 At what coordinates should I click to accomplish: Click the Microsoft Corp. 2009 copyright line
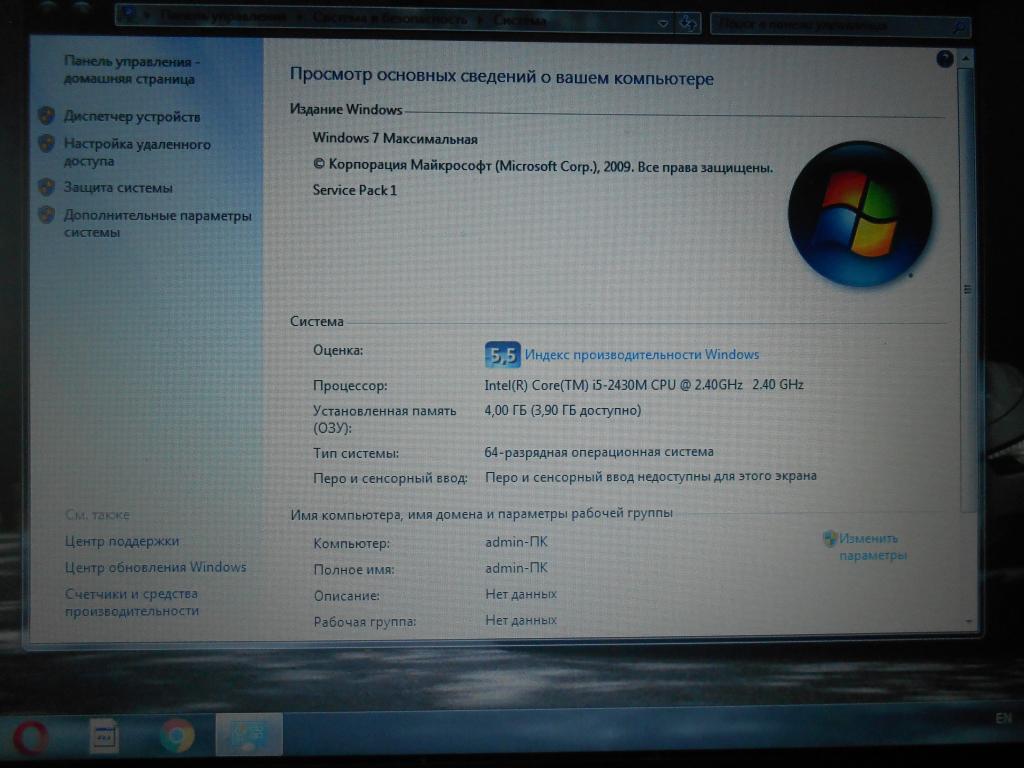(x=543, y=166)
